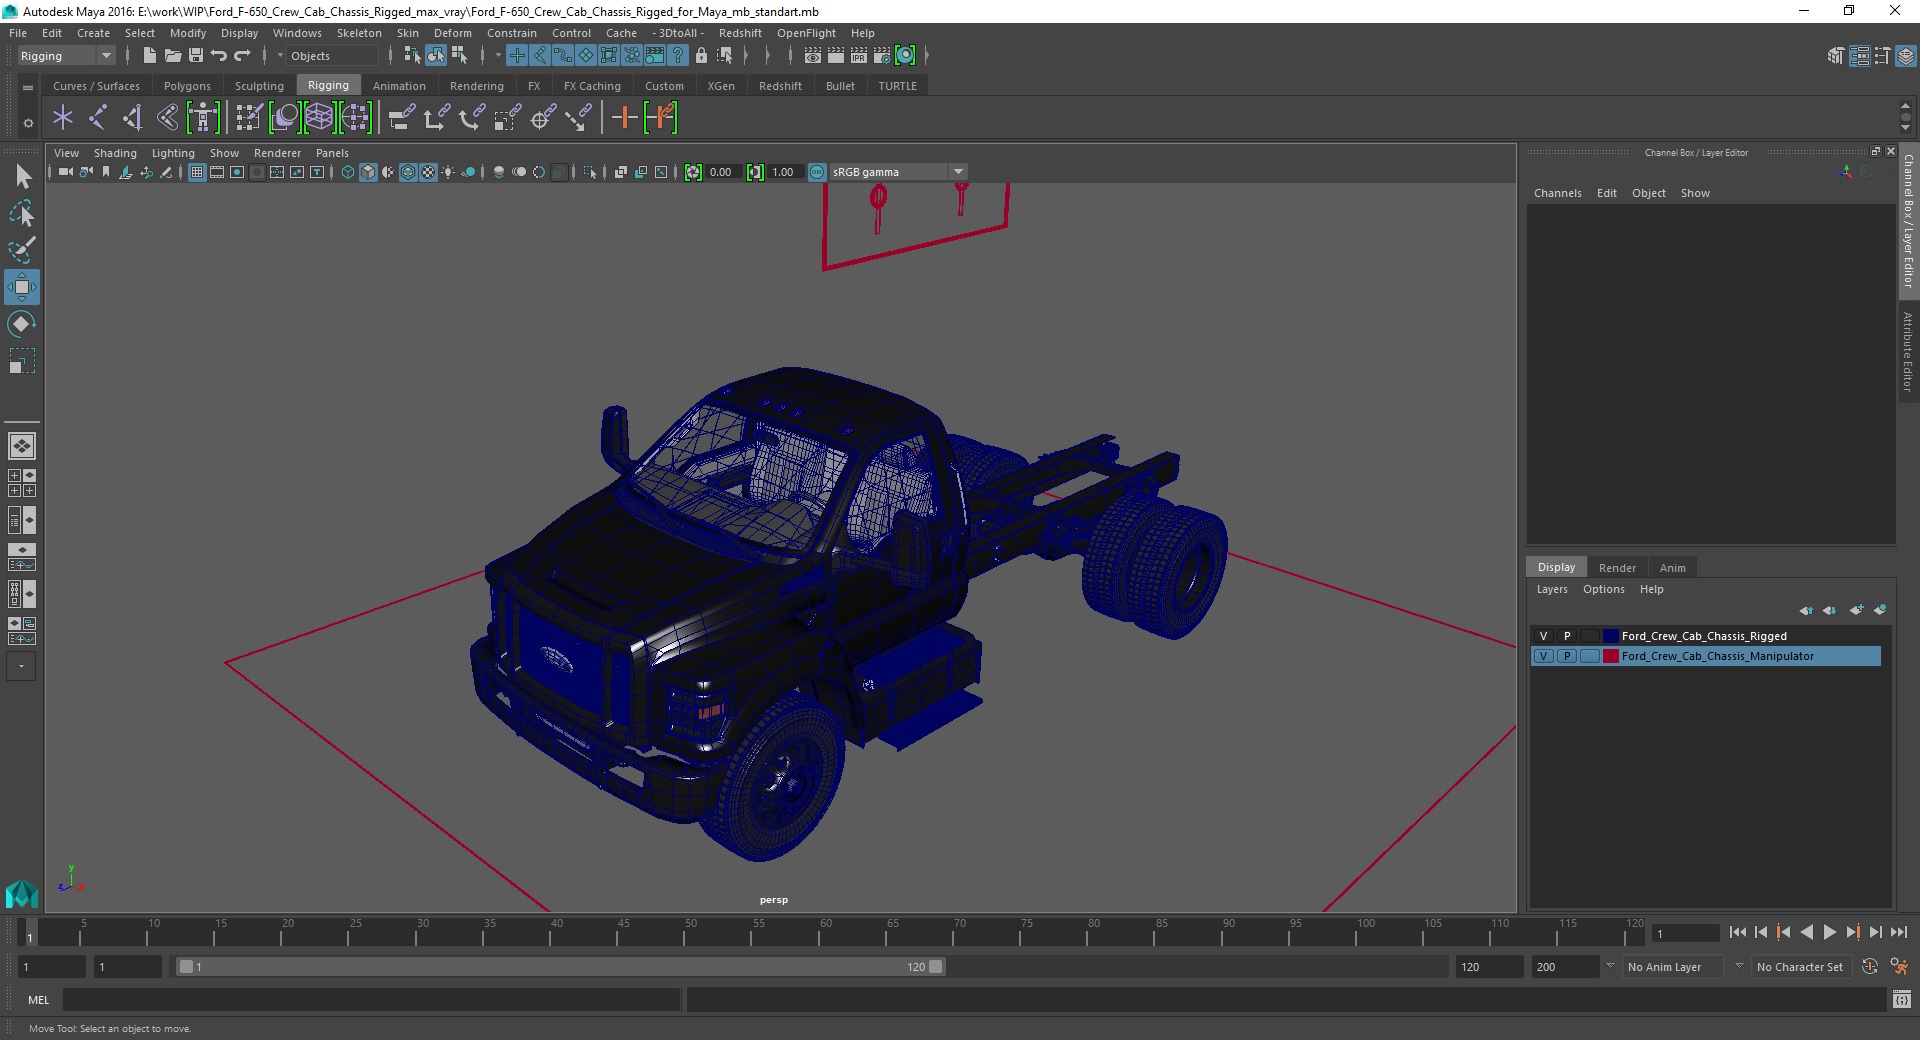The image size is (1920, 1040).
Task: Select the Create Joints tool on Rigging shelf
Action: click(97, 118)
